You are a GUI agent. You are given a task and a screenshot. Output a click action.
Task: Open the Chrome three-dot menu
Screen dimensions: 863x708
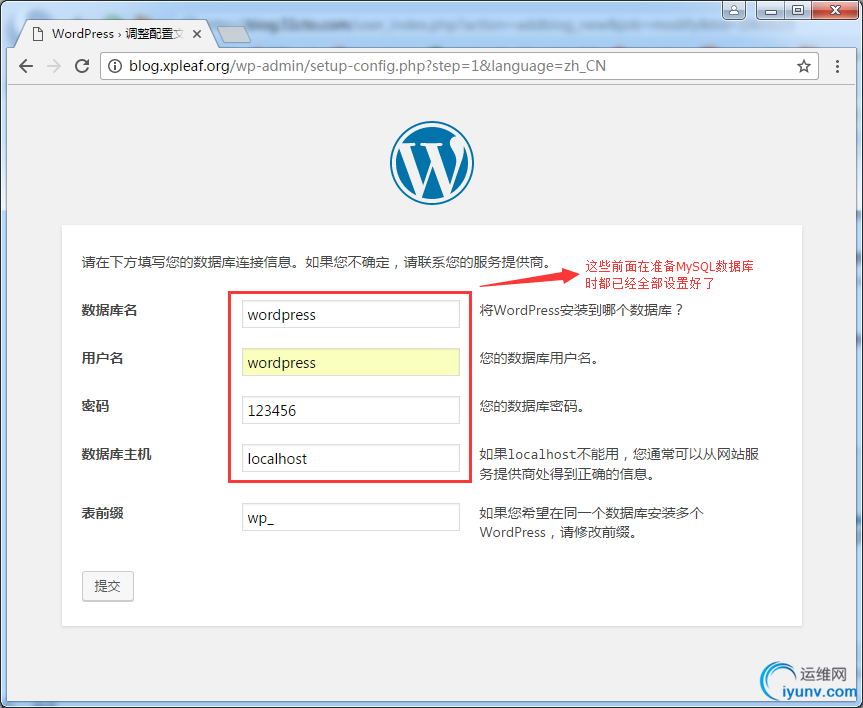[837, 67]
